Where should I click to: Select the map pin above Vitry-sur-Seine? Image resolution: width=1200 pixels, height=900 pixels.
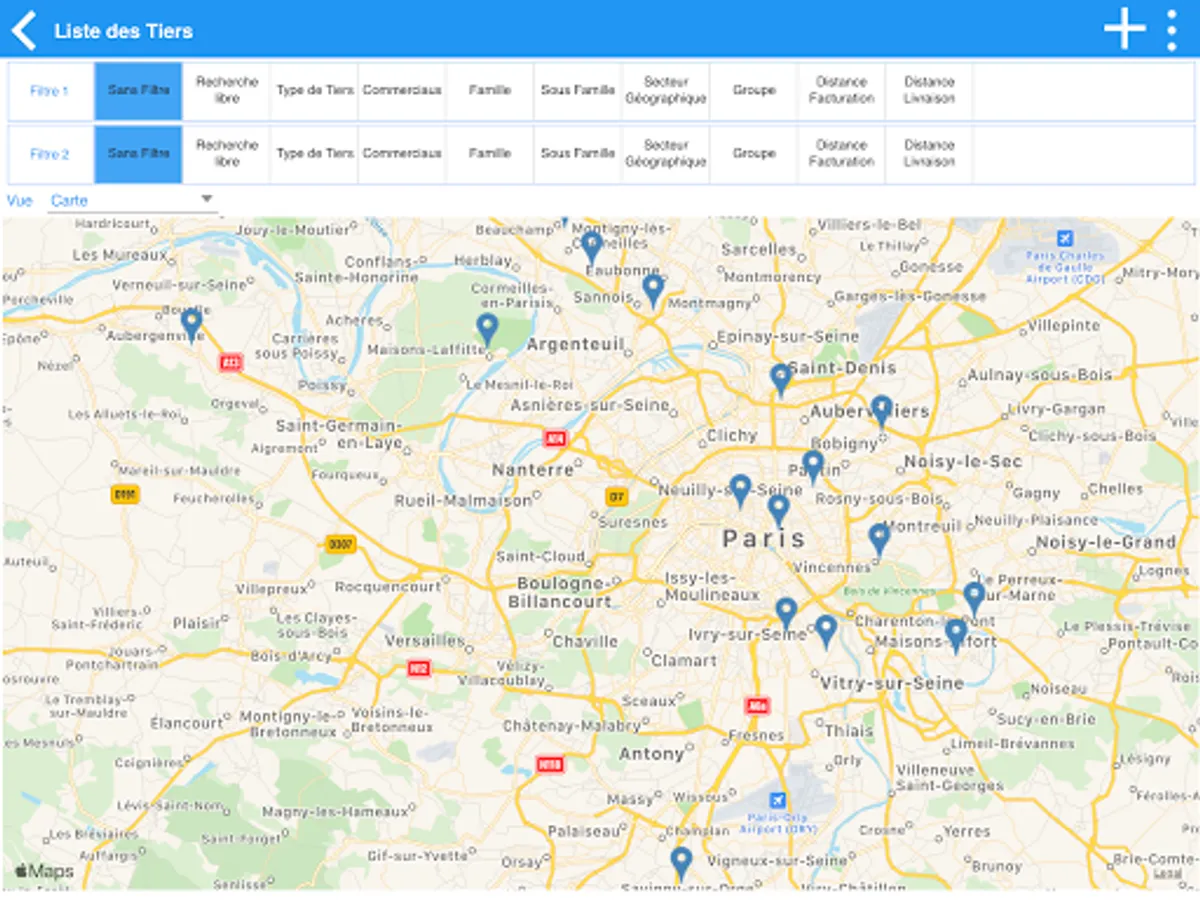click(825, 632)
